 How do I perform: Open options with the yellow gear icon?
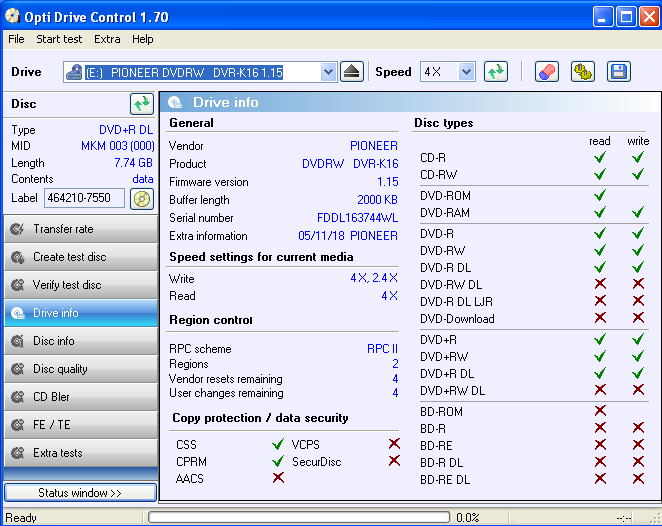click(x=583, y=72)
